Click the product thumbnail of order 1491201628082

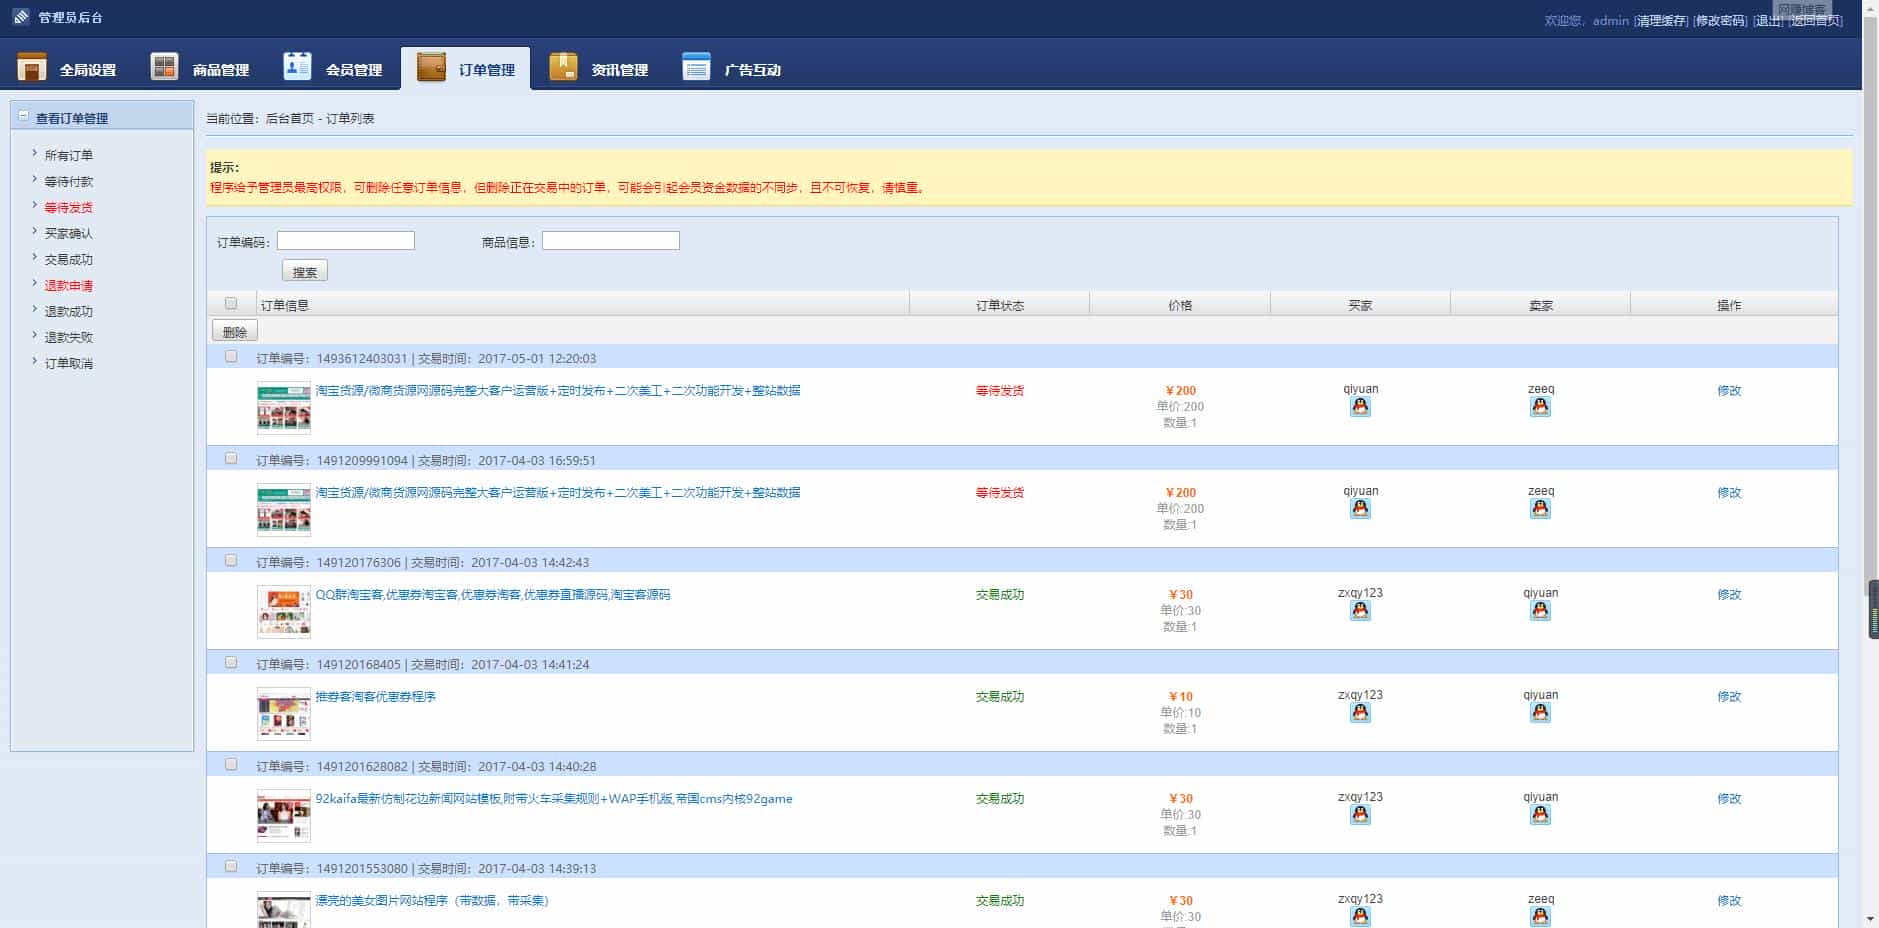click(x=284, y=816)
